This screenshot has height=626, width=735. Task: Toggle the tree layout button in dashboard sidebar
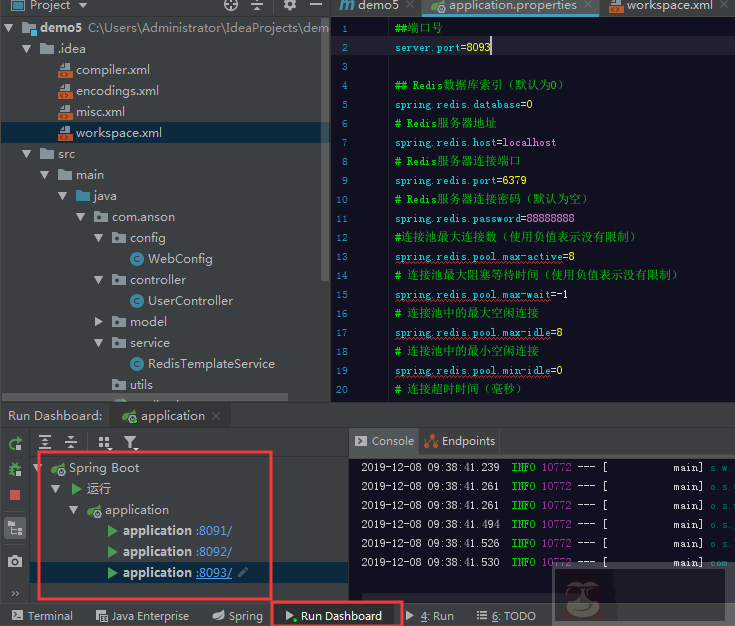tap(15, 527)
